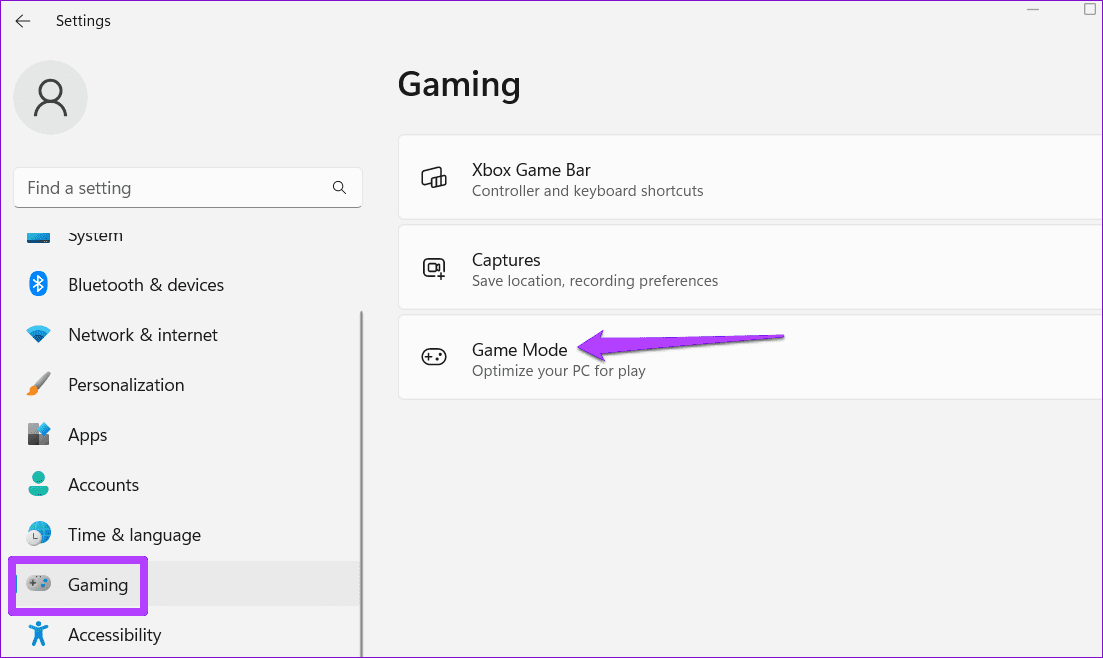Click the Apps icon in sidebar
The height and width of the screenshot is (658, 1103).
tap(39, 435)
